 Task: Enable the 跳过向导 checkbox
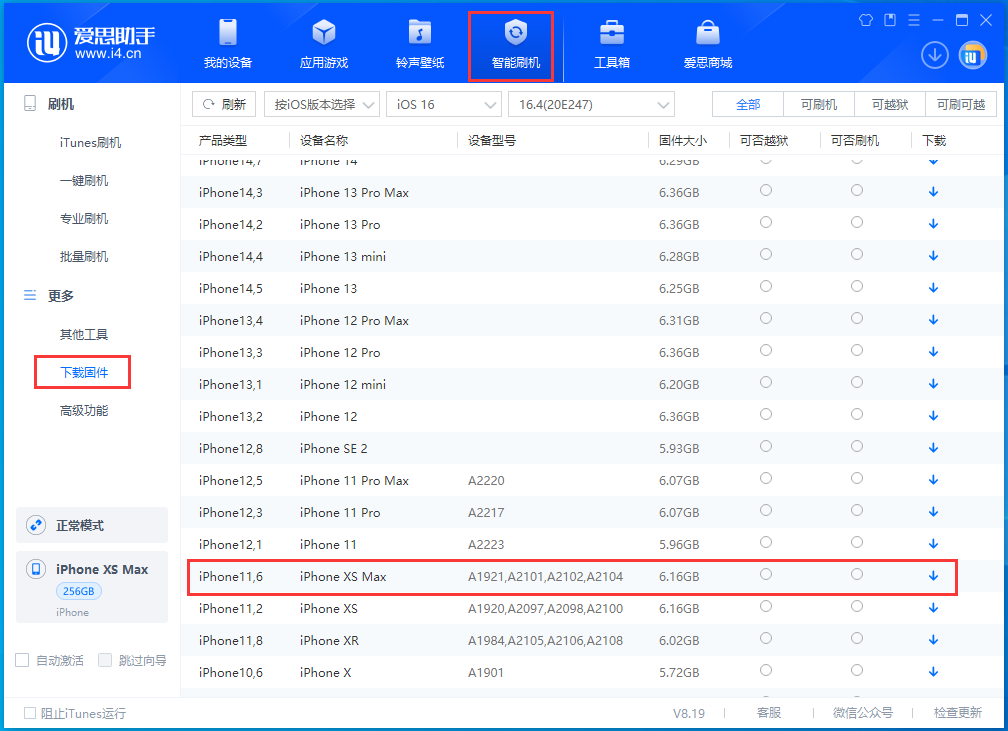click(105, 659)
